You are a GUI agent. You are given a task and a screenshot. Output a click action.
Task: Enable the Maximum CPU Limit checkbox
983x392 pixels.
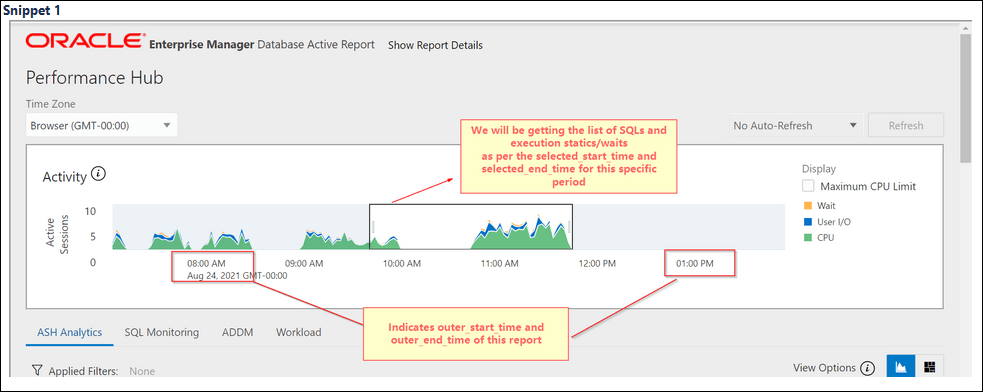pyautogui.click(x=808, y=186)
